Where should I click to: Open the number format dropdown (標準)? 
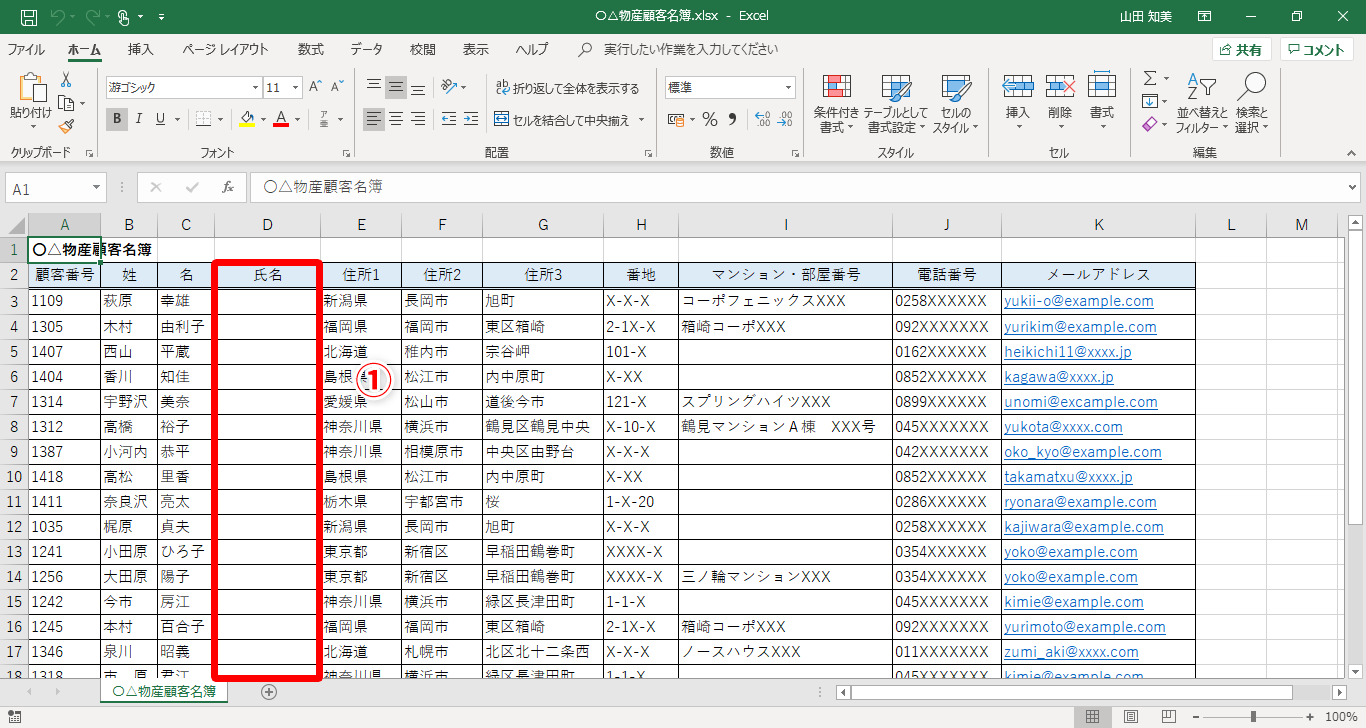coord(788,87)
